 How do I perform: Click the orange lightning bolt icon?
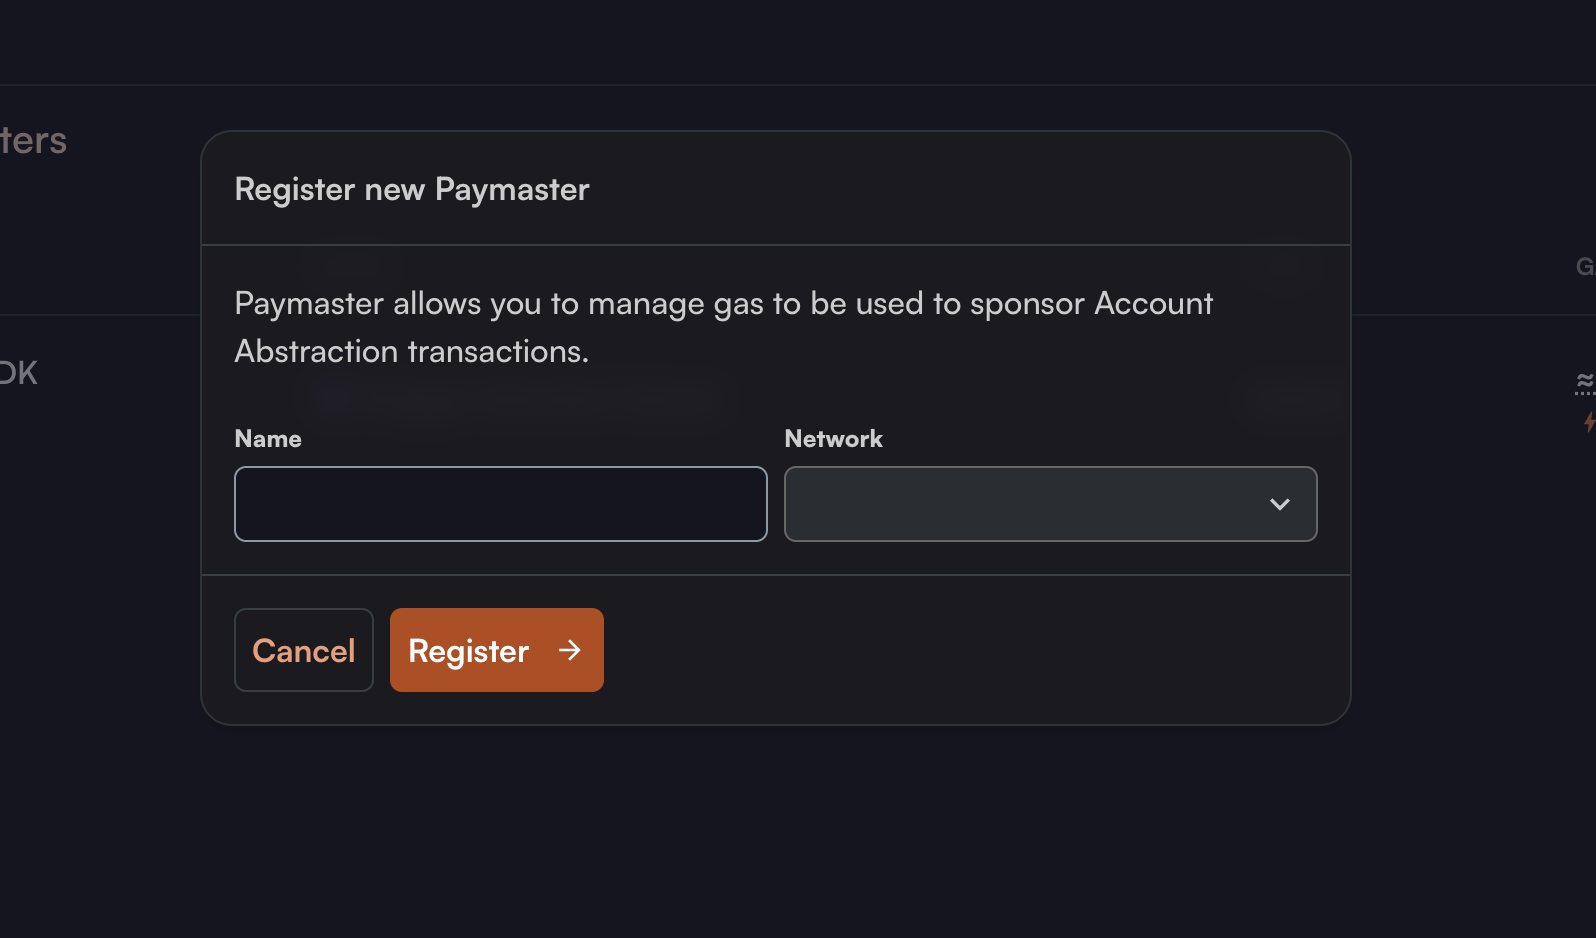(1589, 422)
